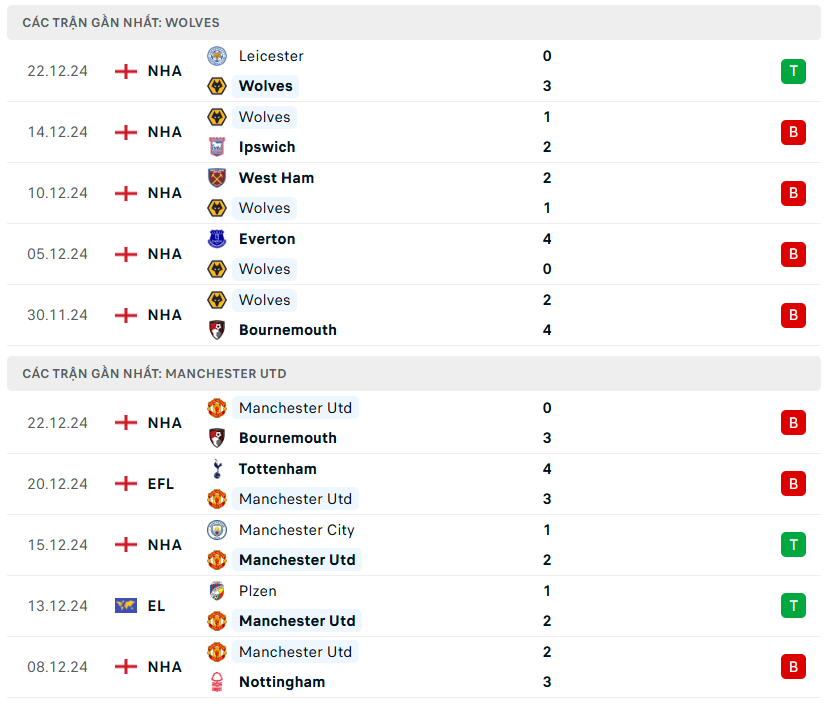The height and width of the screenshot is (704, 824).
Task: Click the Plzen club crest icon
Action: pyautogui.click(x=216, y=591)
